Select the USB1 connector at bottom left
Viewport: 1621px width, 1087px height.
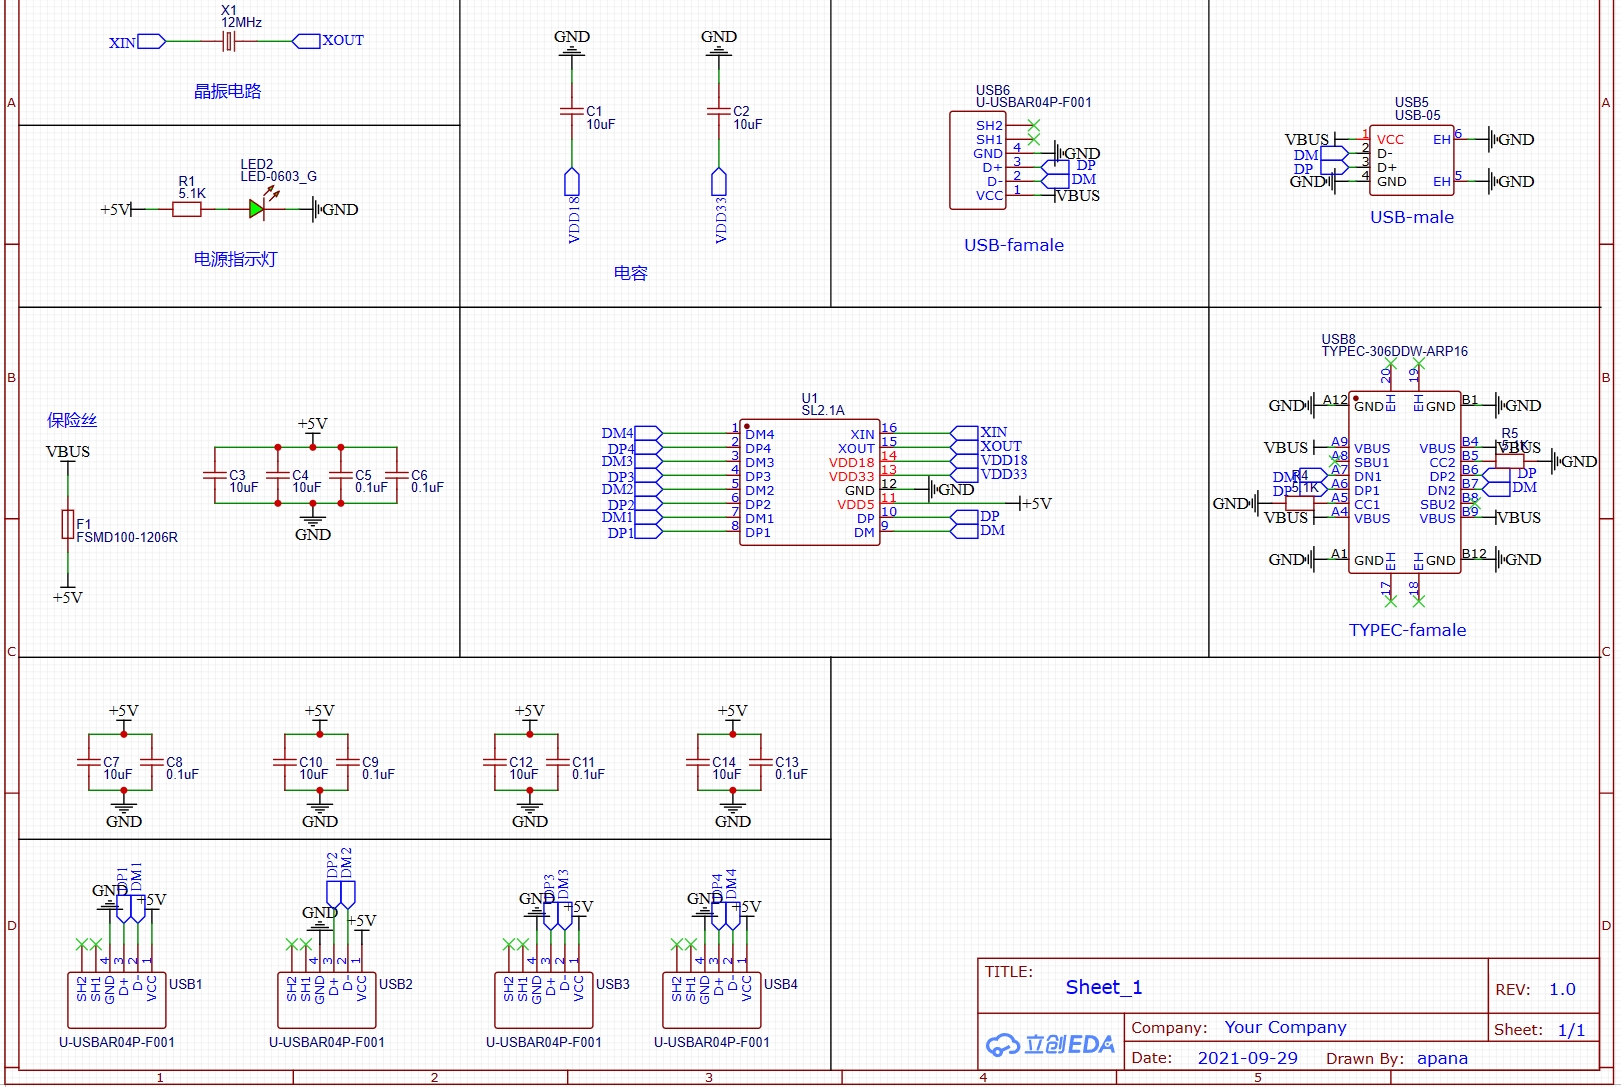pos(116,1000)
